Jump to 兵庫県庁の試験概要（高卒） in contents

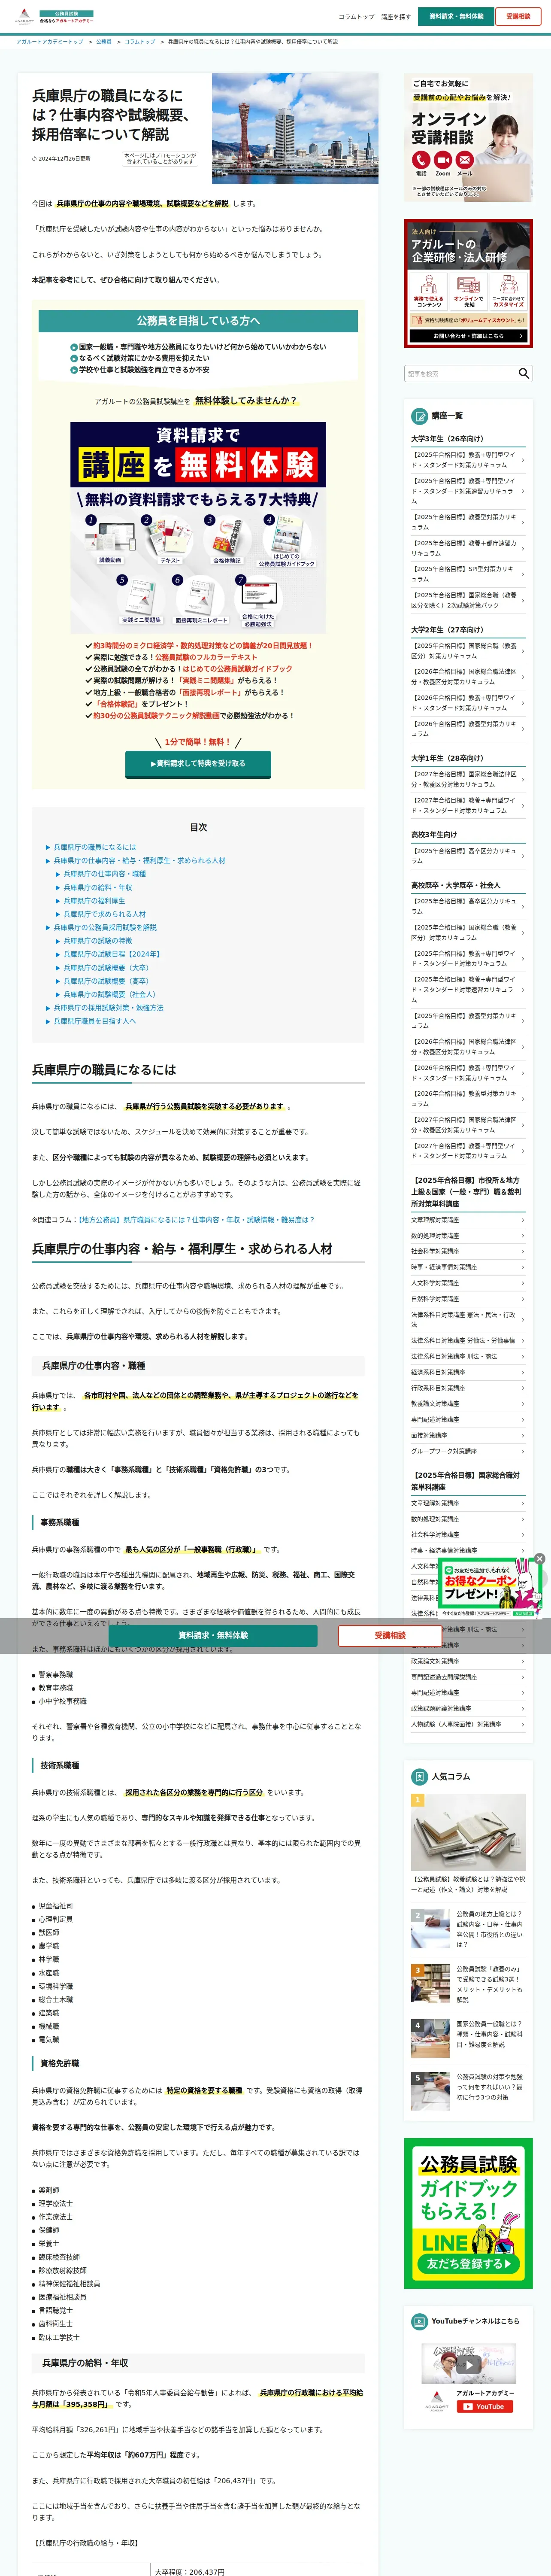pos(106,981)
